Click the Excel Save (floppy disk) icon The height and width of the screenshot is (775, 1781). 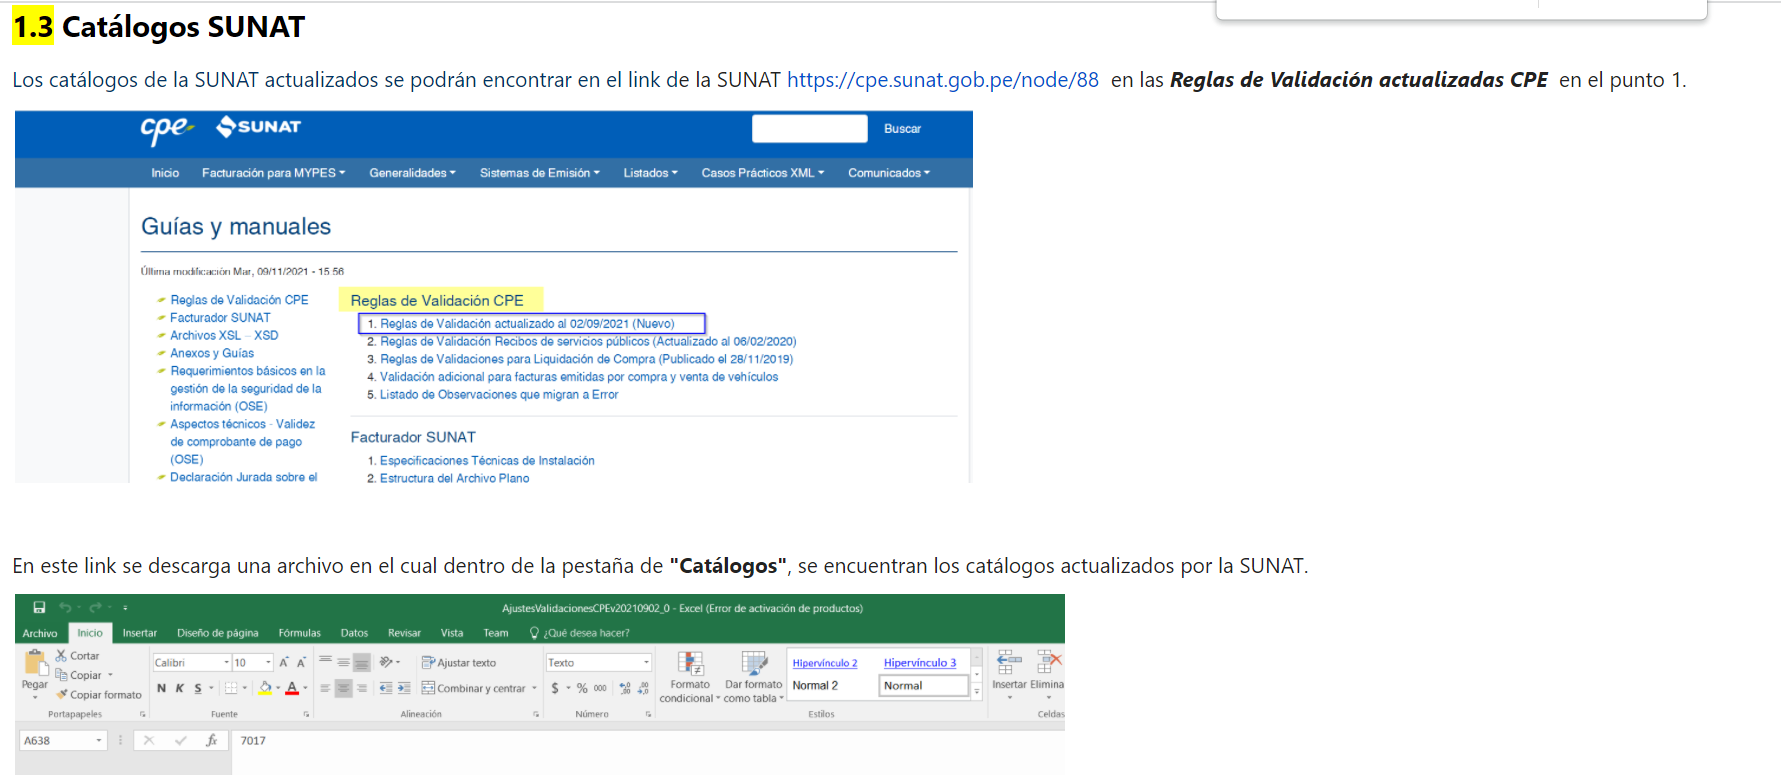click(x=39, y=607)
